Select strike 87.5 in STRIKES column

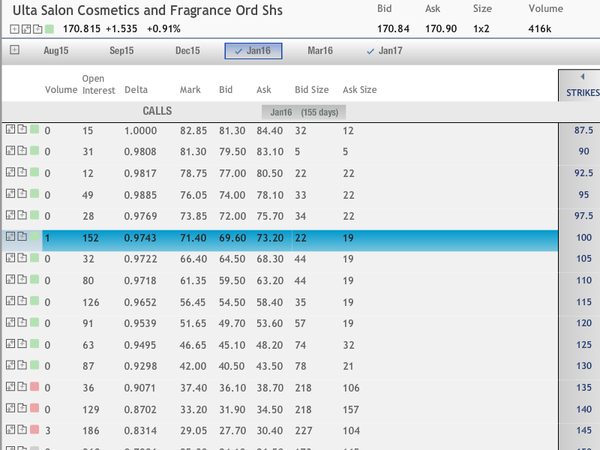[584, 130]
